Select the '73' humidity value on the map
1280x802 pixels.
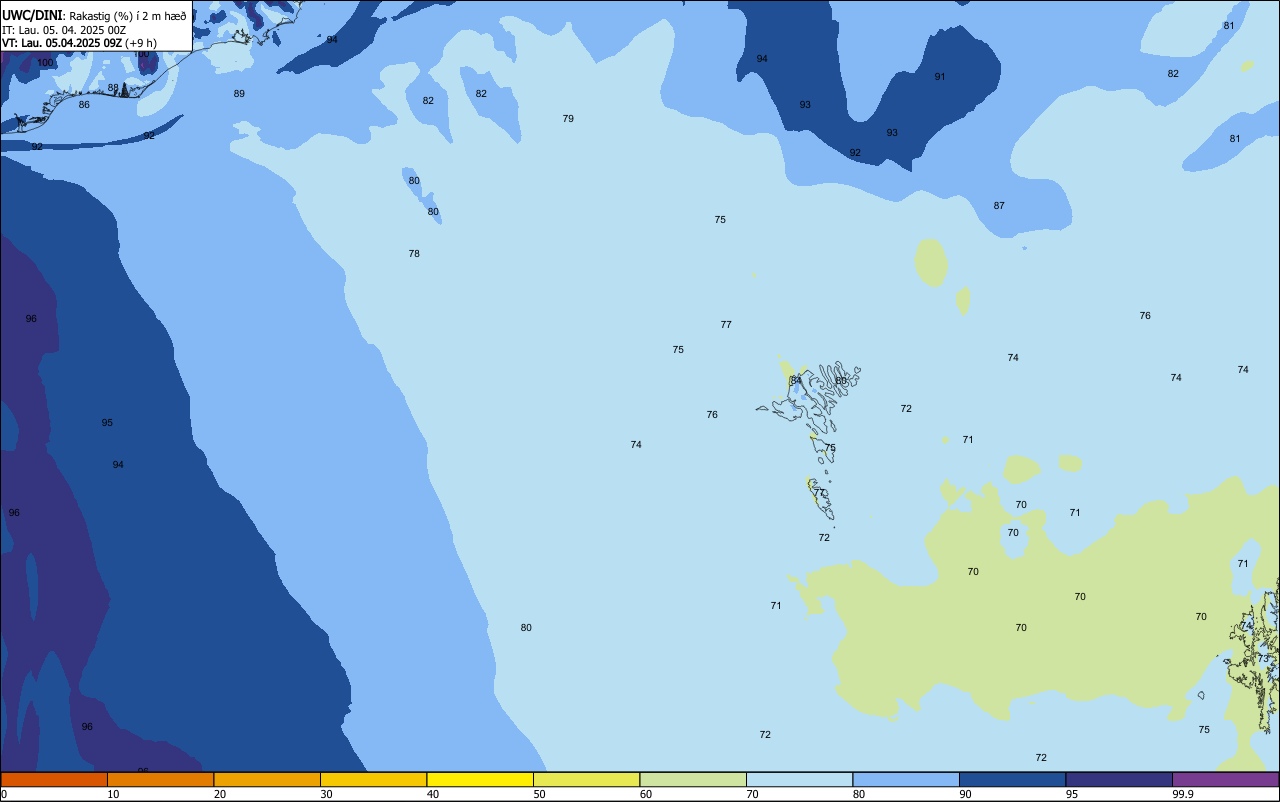click(x=1263, y=659)
